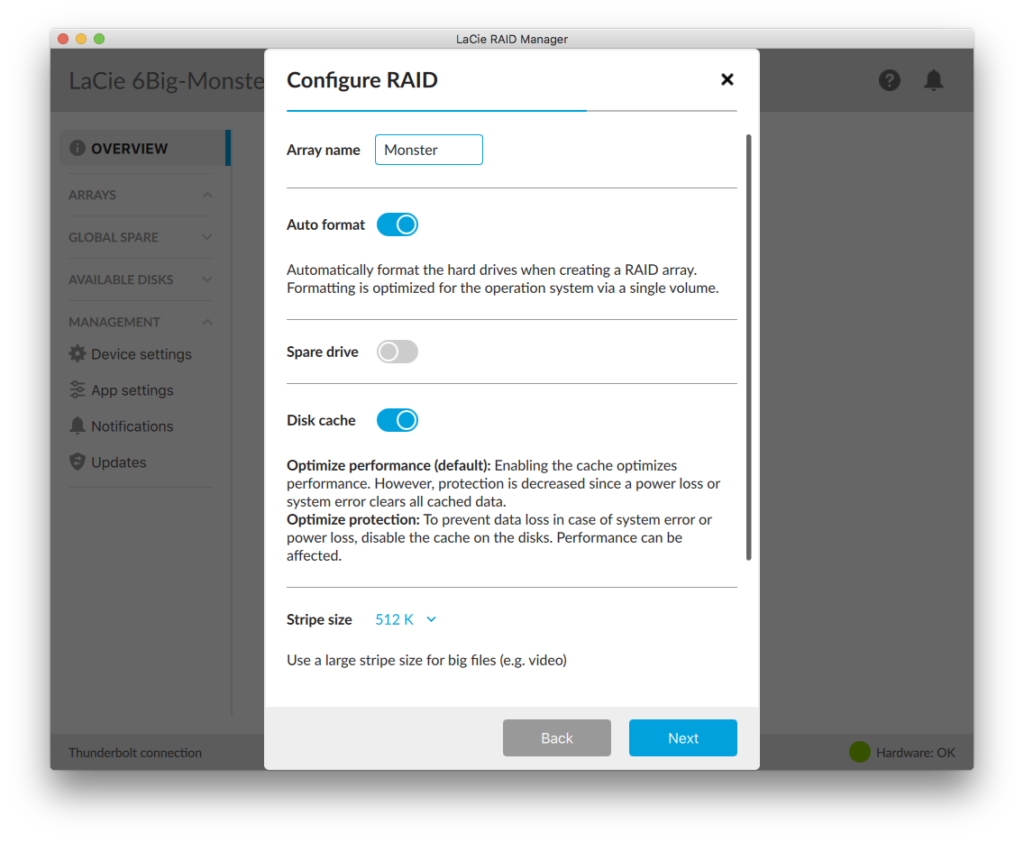Click the Overview info icon

[x=77, y=148]
